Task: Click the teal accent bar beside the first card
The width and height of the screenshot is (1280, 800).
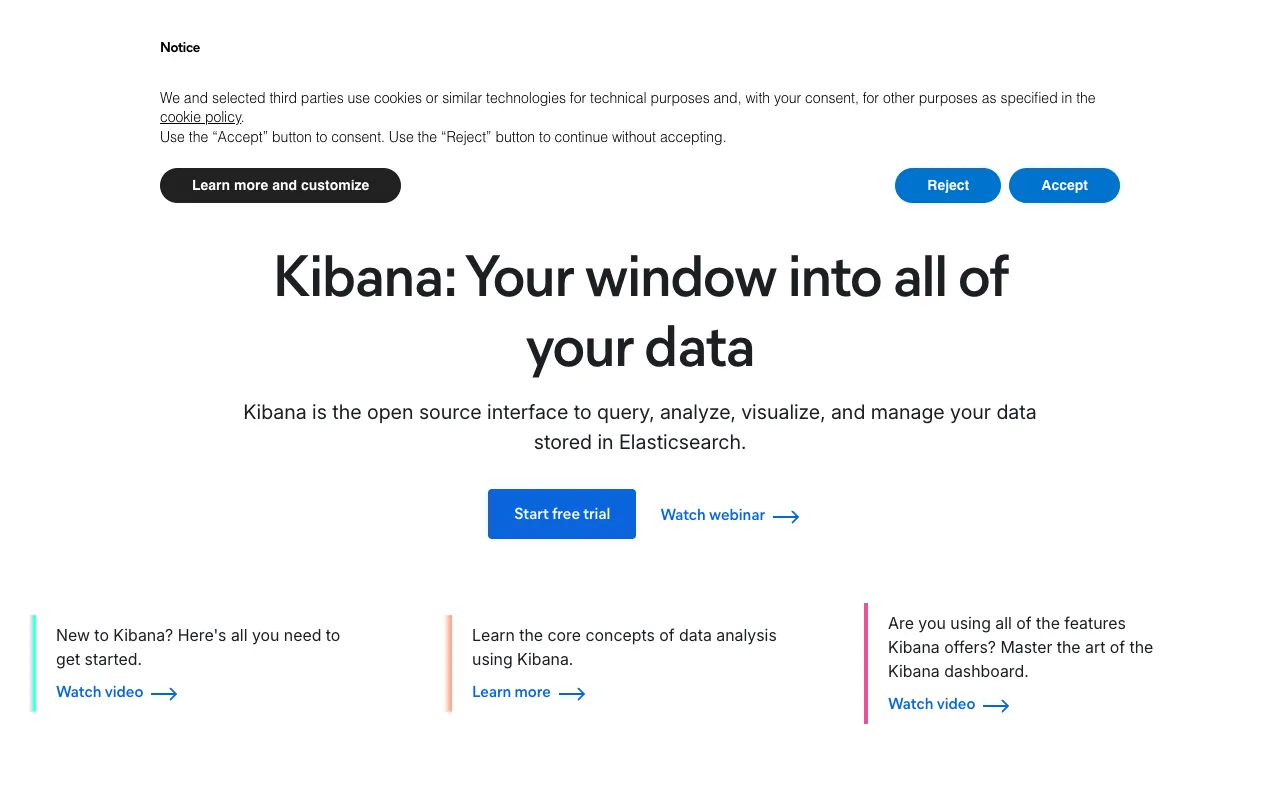Action: 33,663
